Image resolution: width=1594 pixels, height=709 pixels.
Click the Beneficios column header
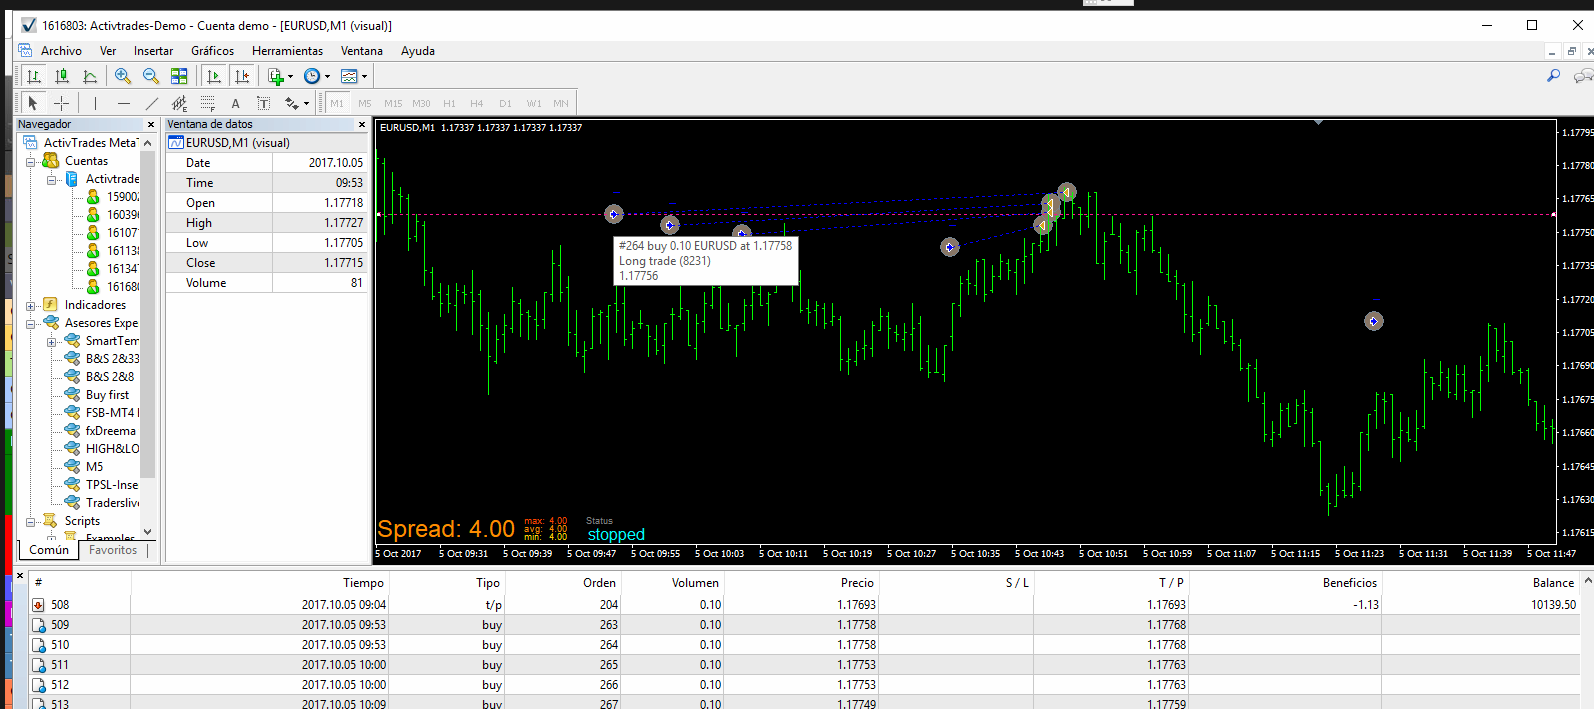pyautogui.click(x=1349, y=583)
